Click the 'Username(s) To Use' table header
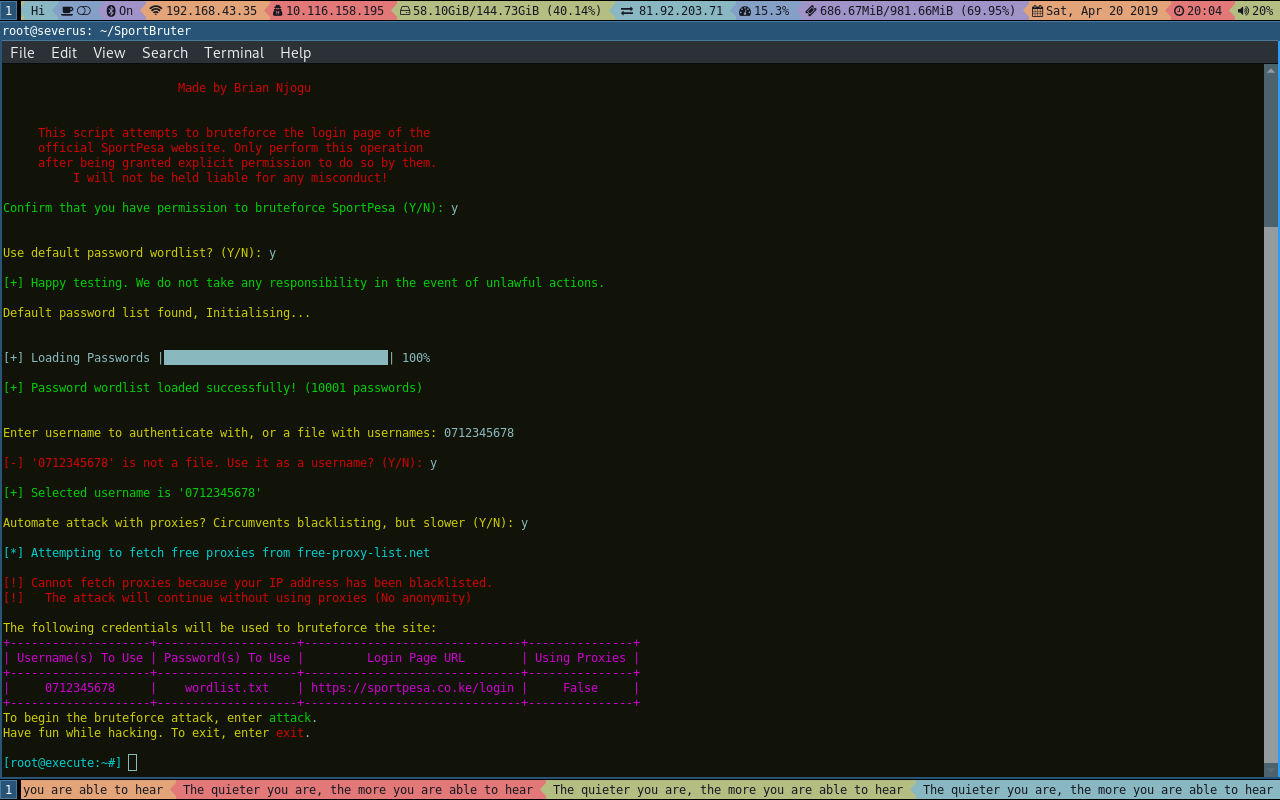This screenshot has width=1280, height=800. tap(80, 658)
